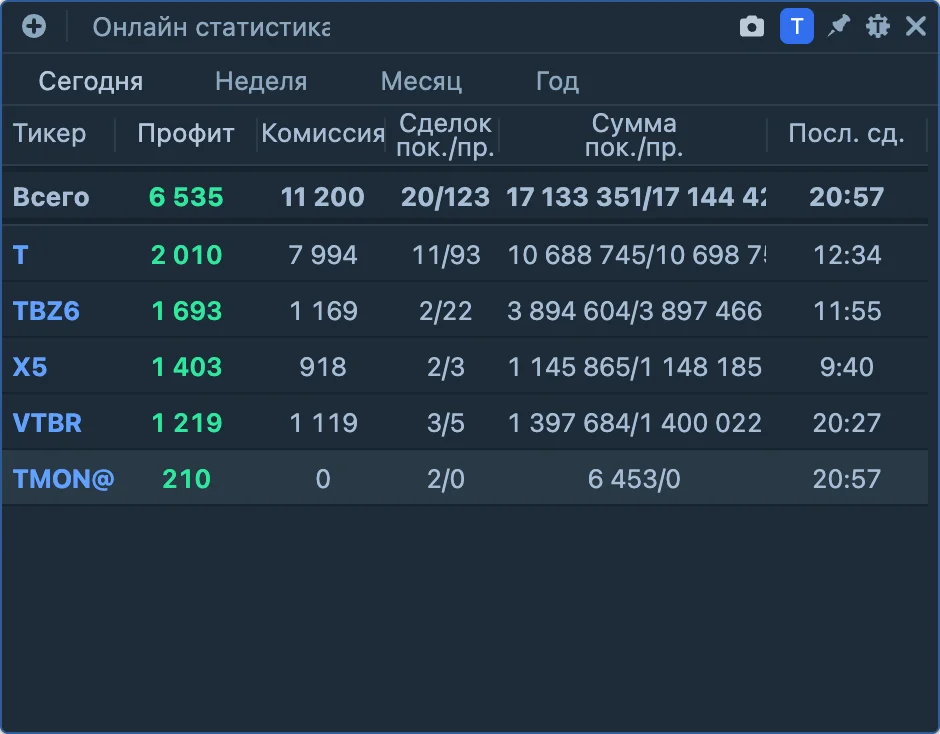Sort by the Сумма пок./пр. column header
940x734 pixels.
[634, 135]
